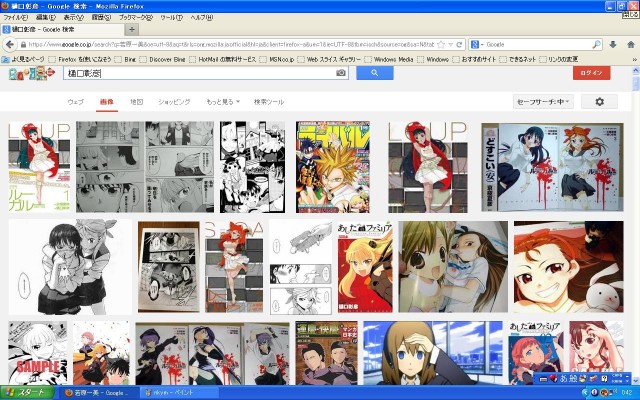Click the red ログイン button
640x400 pixels.
(x=591, y=73)
